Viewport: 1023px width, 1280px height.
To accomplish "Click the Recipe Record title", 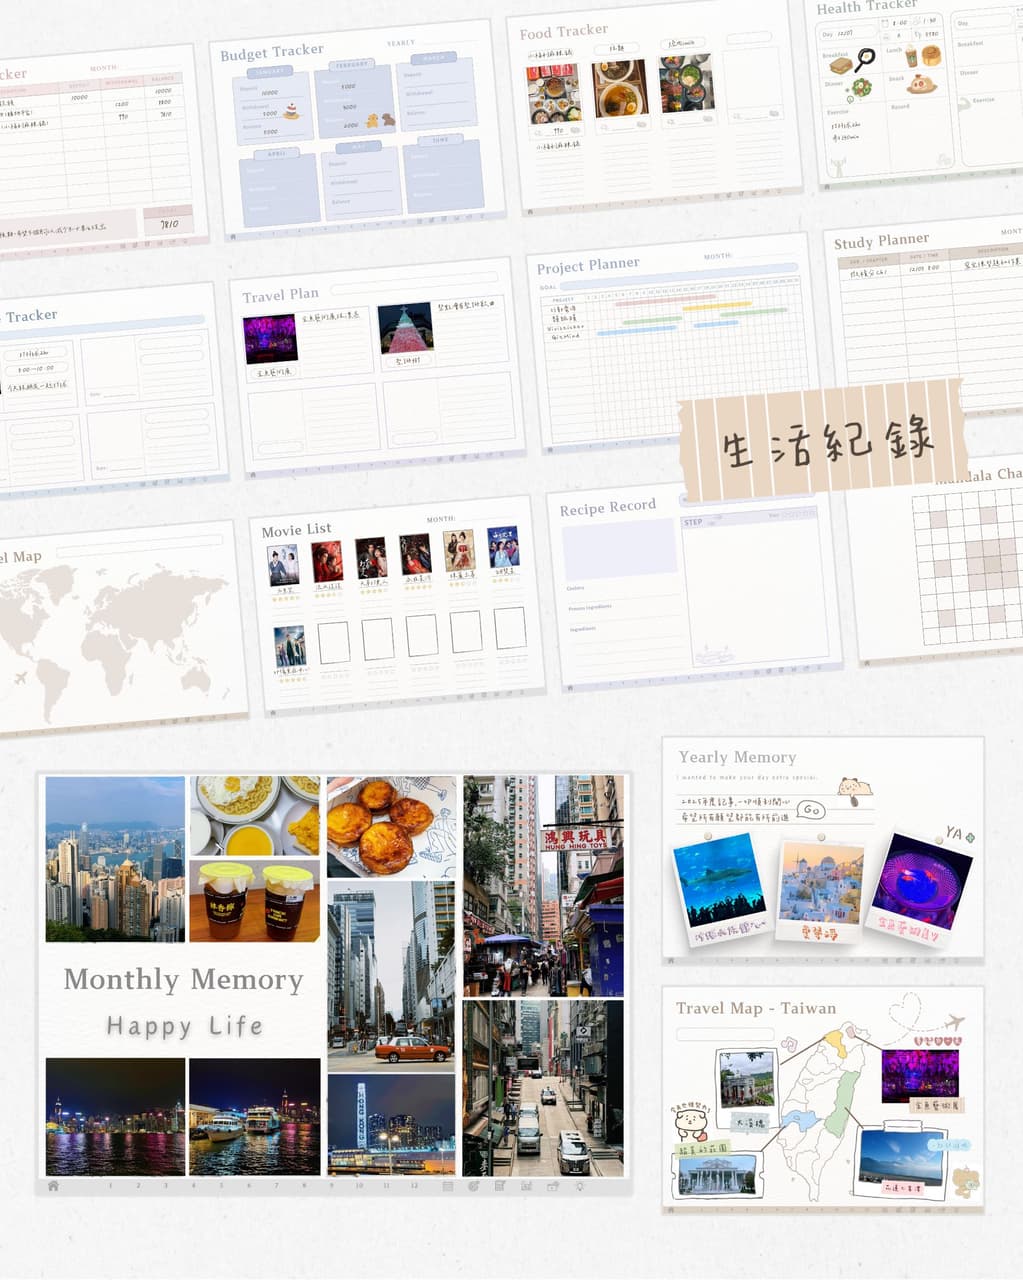I will 607,507.
